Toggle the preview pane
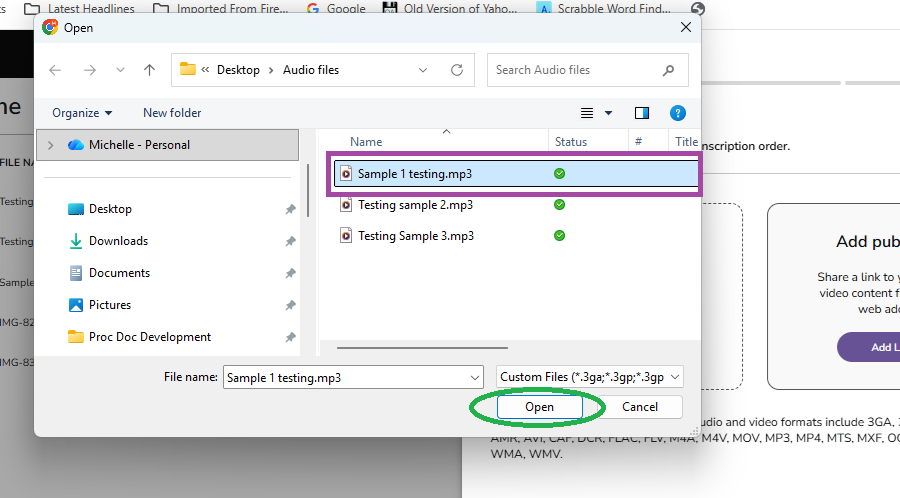This screenshot has width=900, height=498. tap(642, 113)
